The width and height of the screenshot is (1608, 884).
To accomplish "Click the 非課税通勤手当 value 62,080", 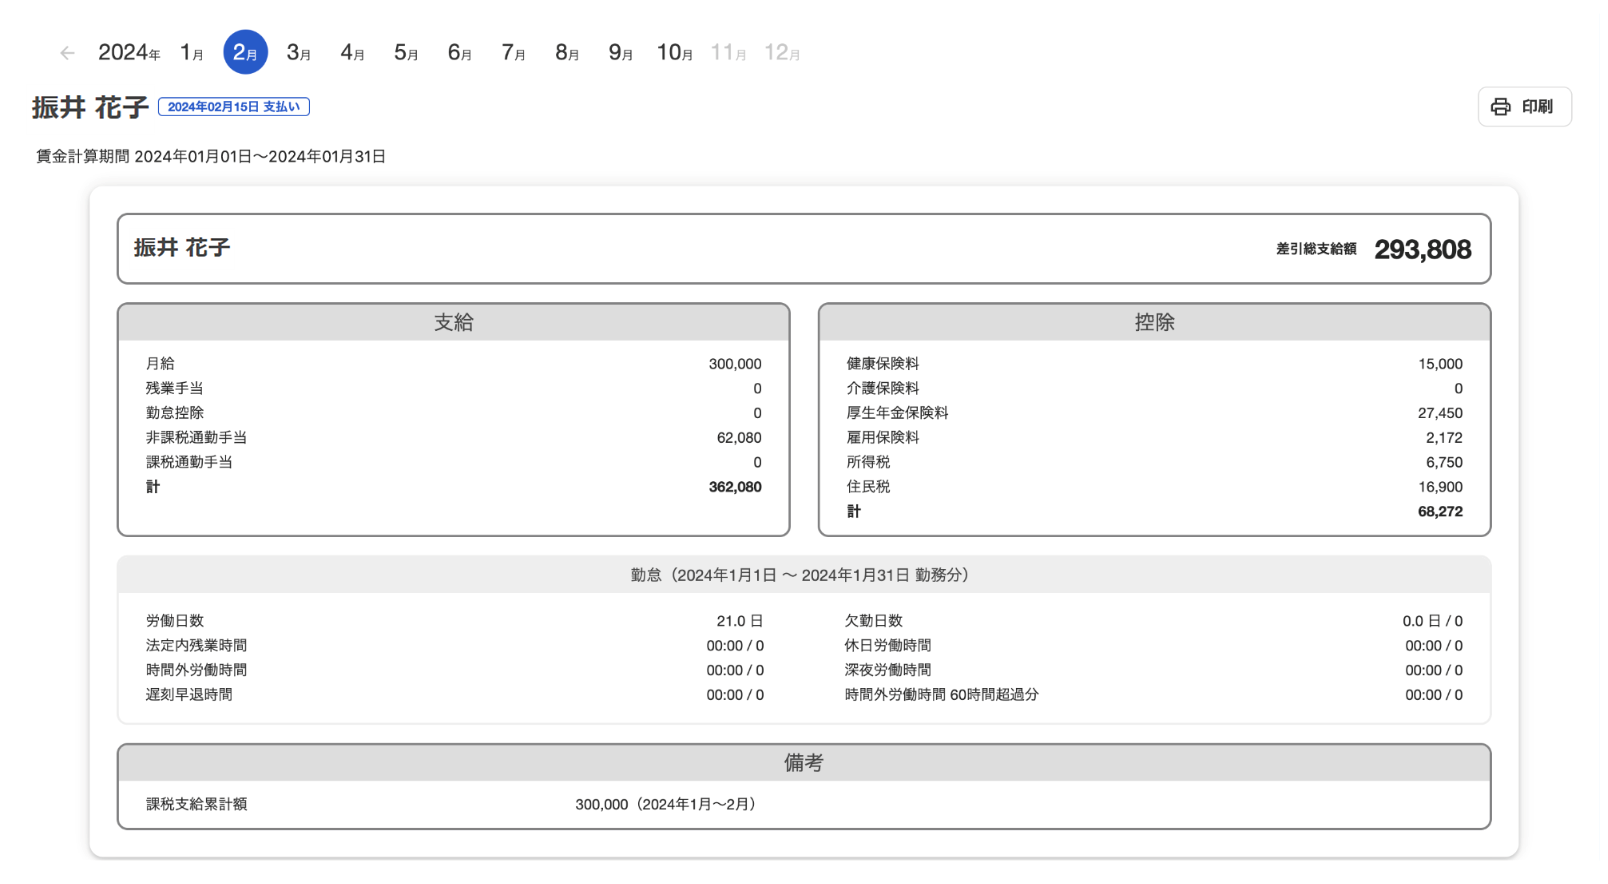I will [739, 438].
